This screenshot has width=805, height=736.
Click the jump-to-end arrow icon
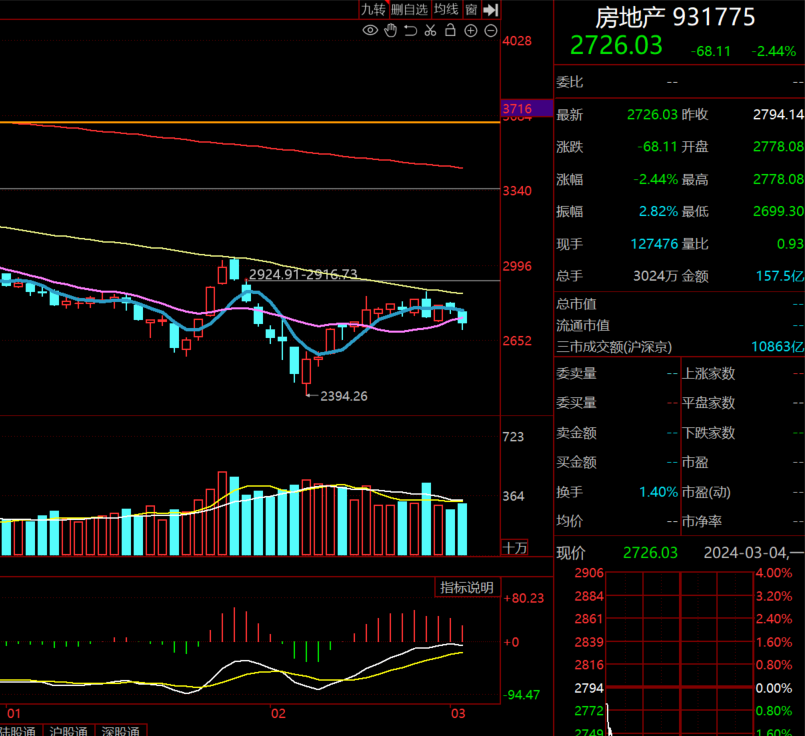pos(491,9)
